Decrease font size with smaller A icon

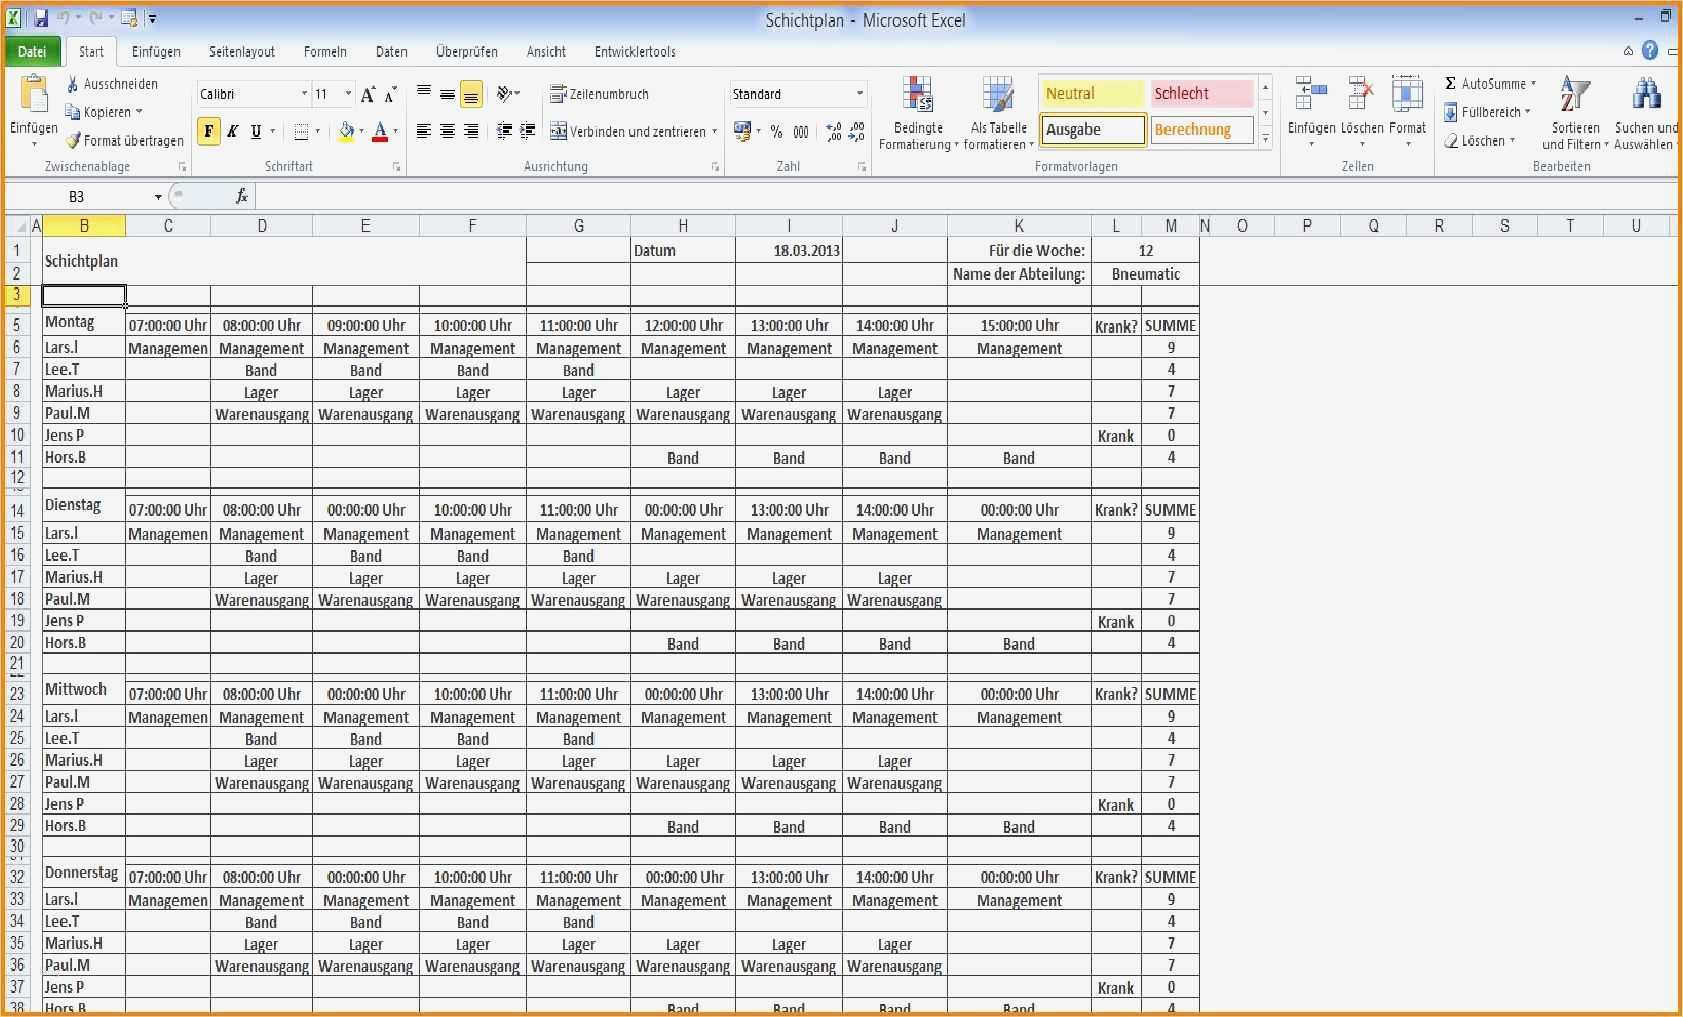coord(391,94)
